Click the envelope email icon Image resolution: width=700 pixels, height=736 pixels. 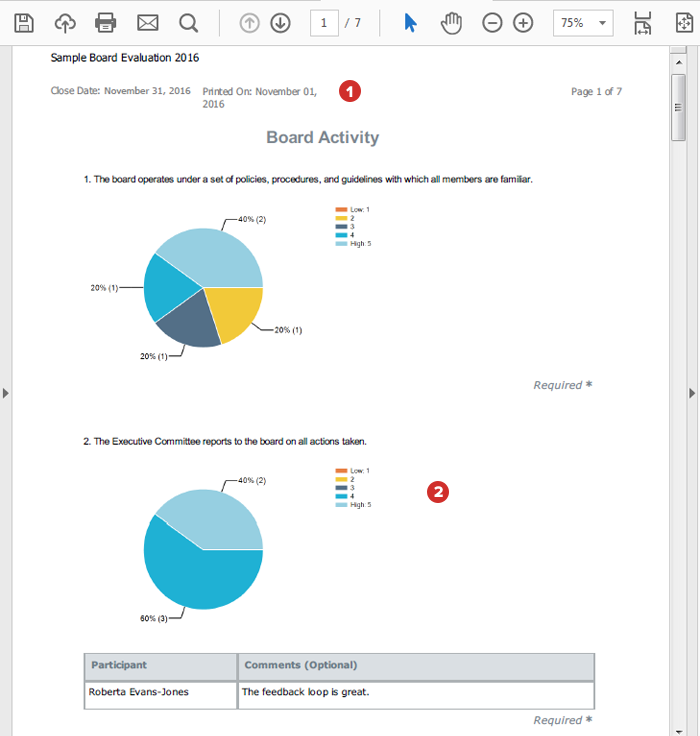point(147,22)
